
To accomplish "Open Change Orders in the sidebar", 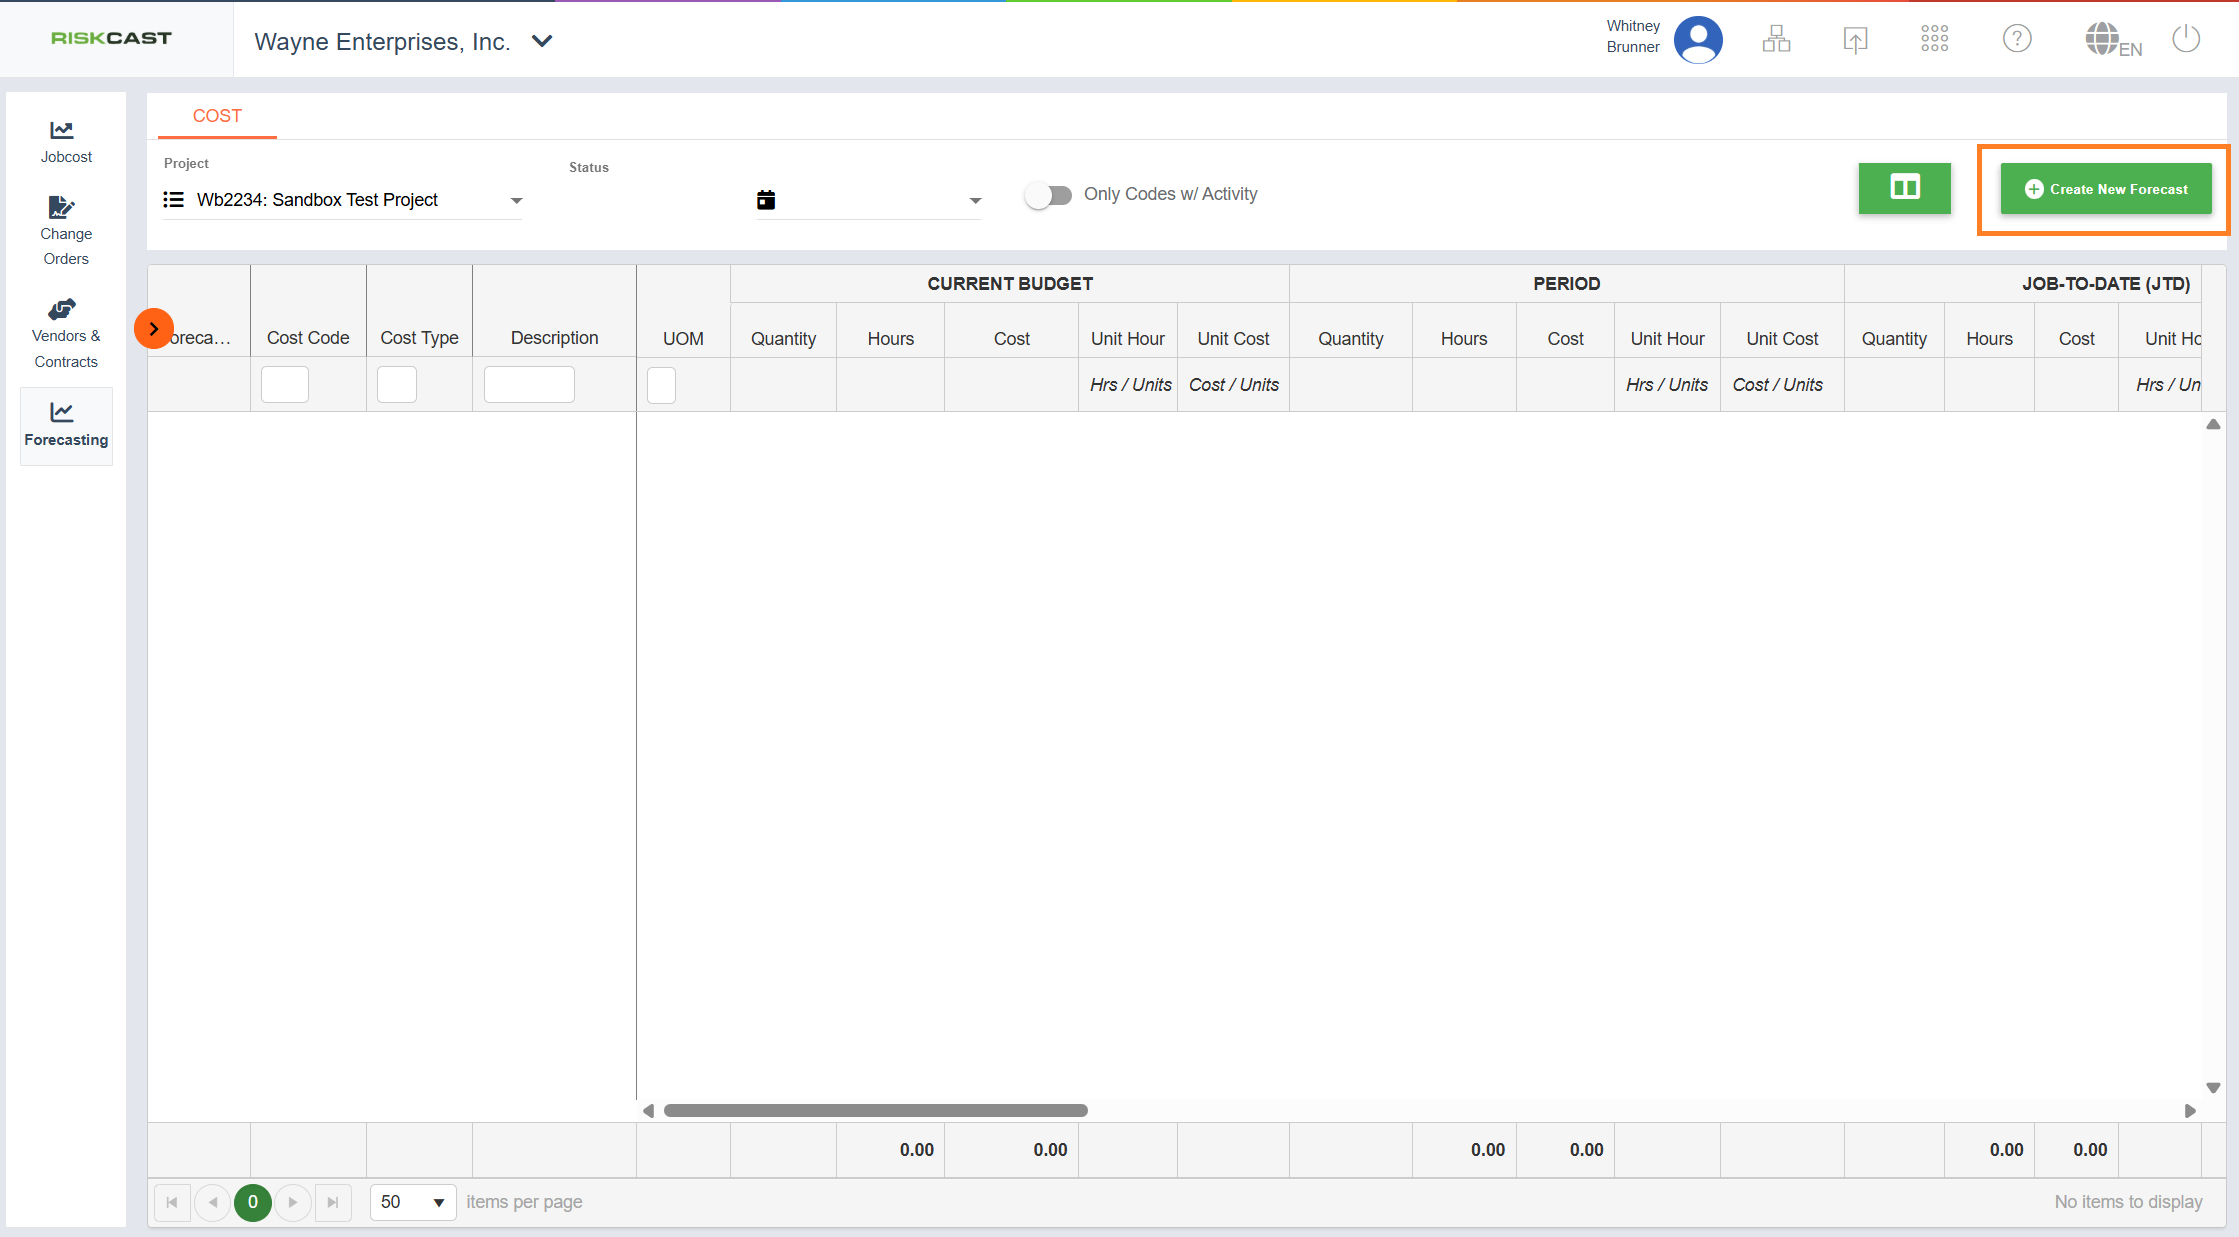I will click(x=66, y=231).
